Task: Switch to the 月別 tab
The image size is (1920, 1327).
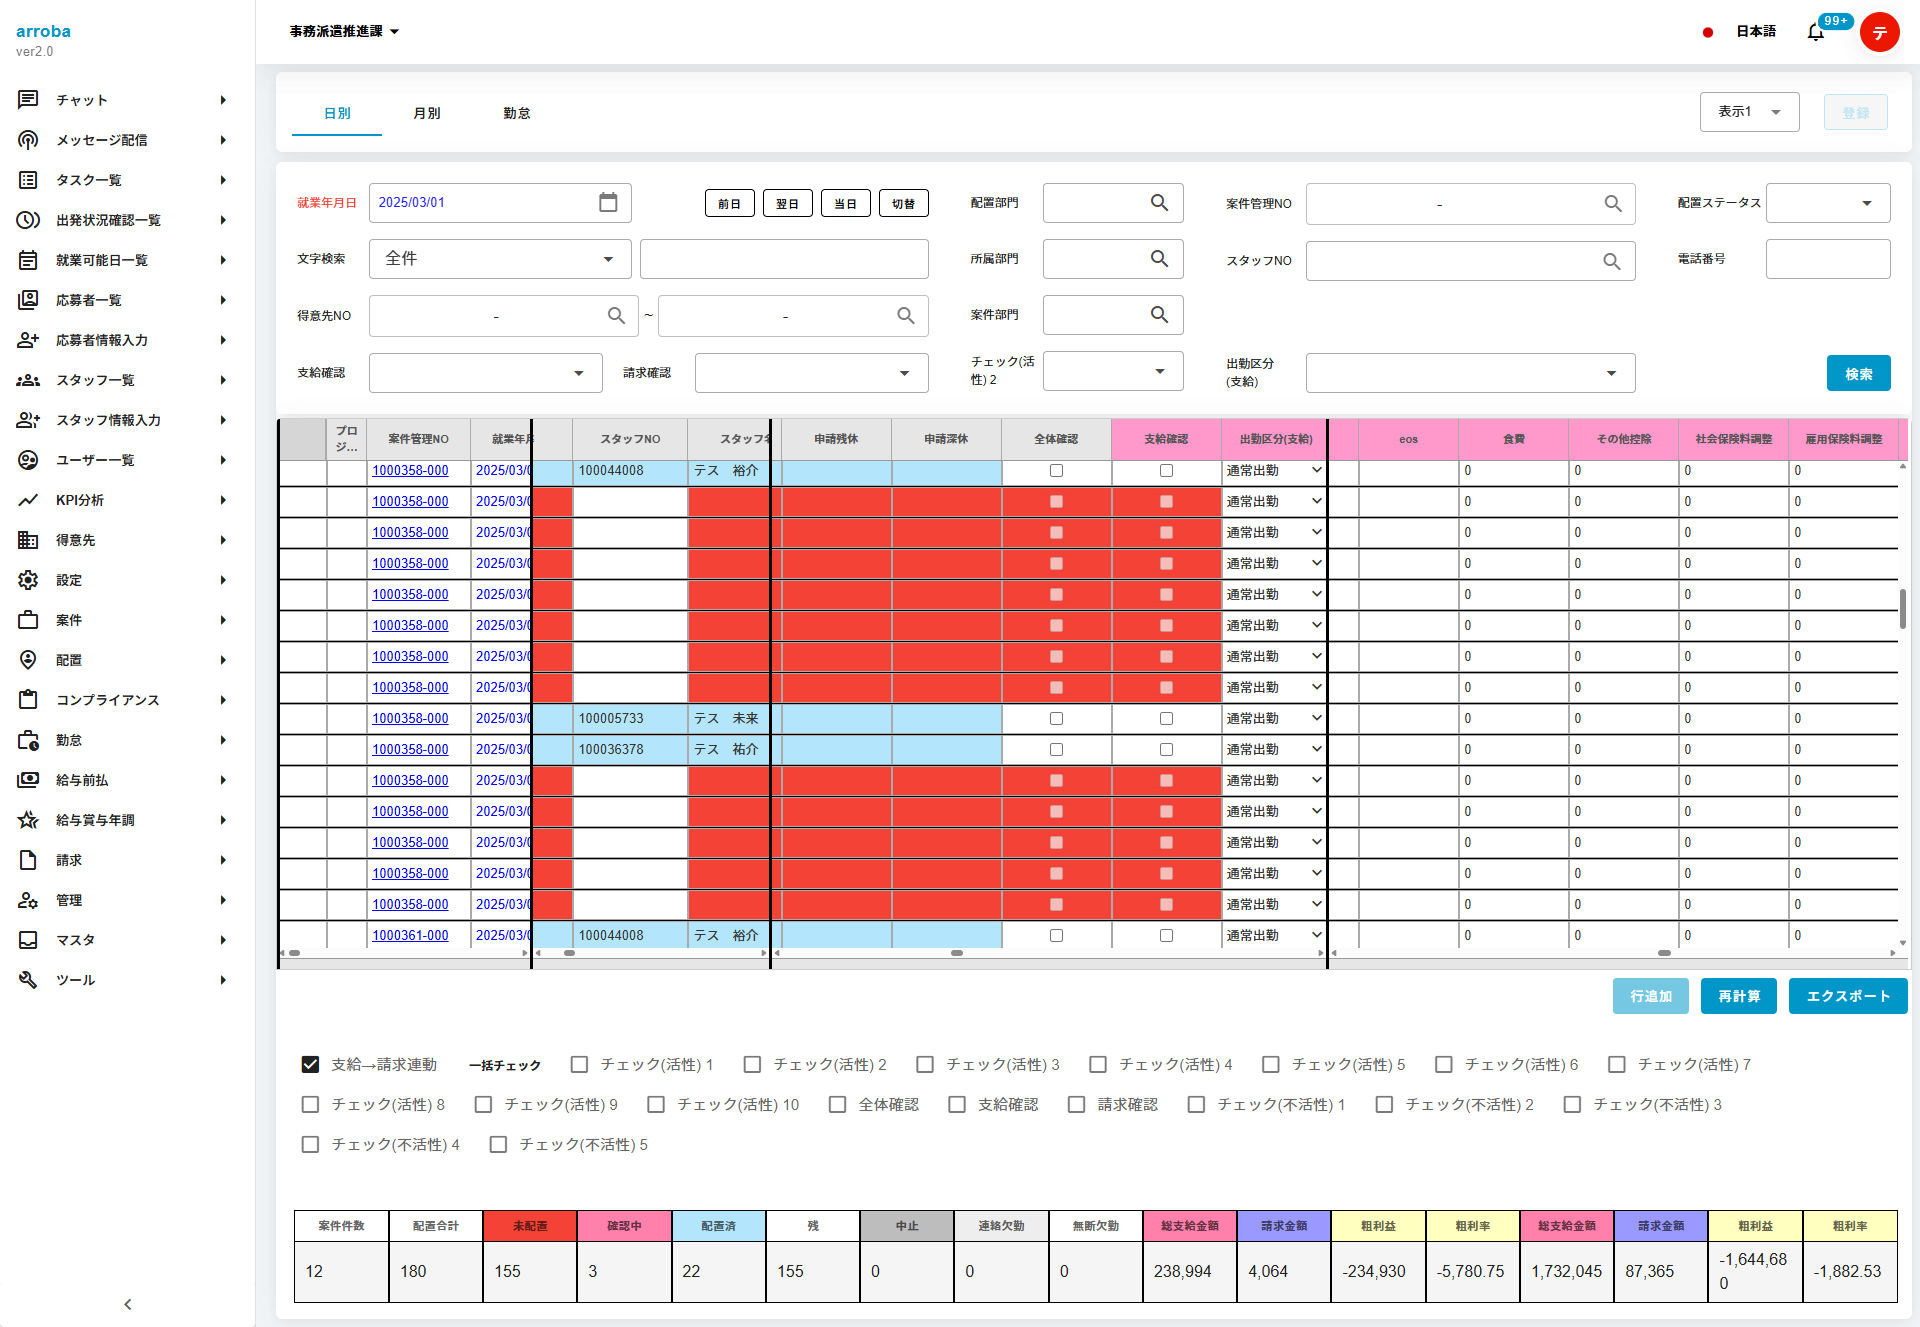Action: 427,113
